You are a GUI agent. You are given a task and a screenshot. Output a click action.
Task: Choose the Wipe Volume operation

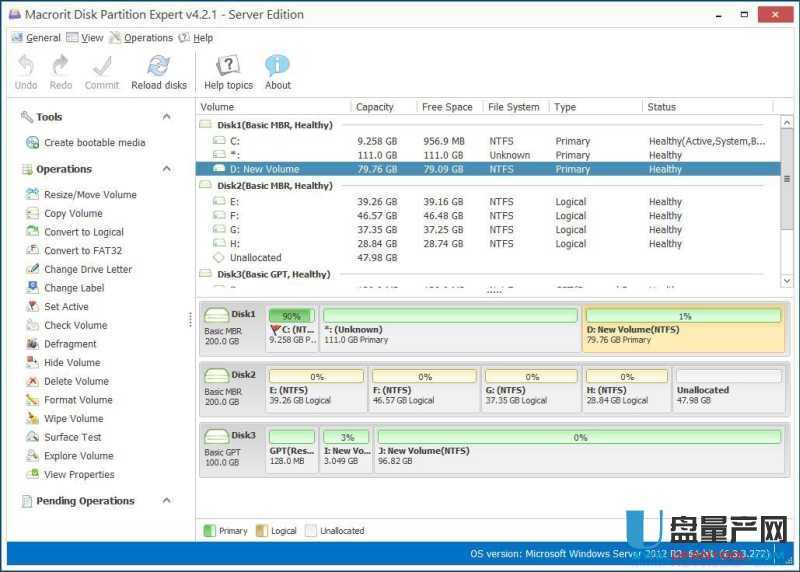tap(73, 419)
